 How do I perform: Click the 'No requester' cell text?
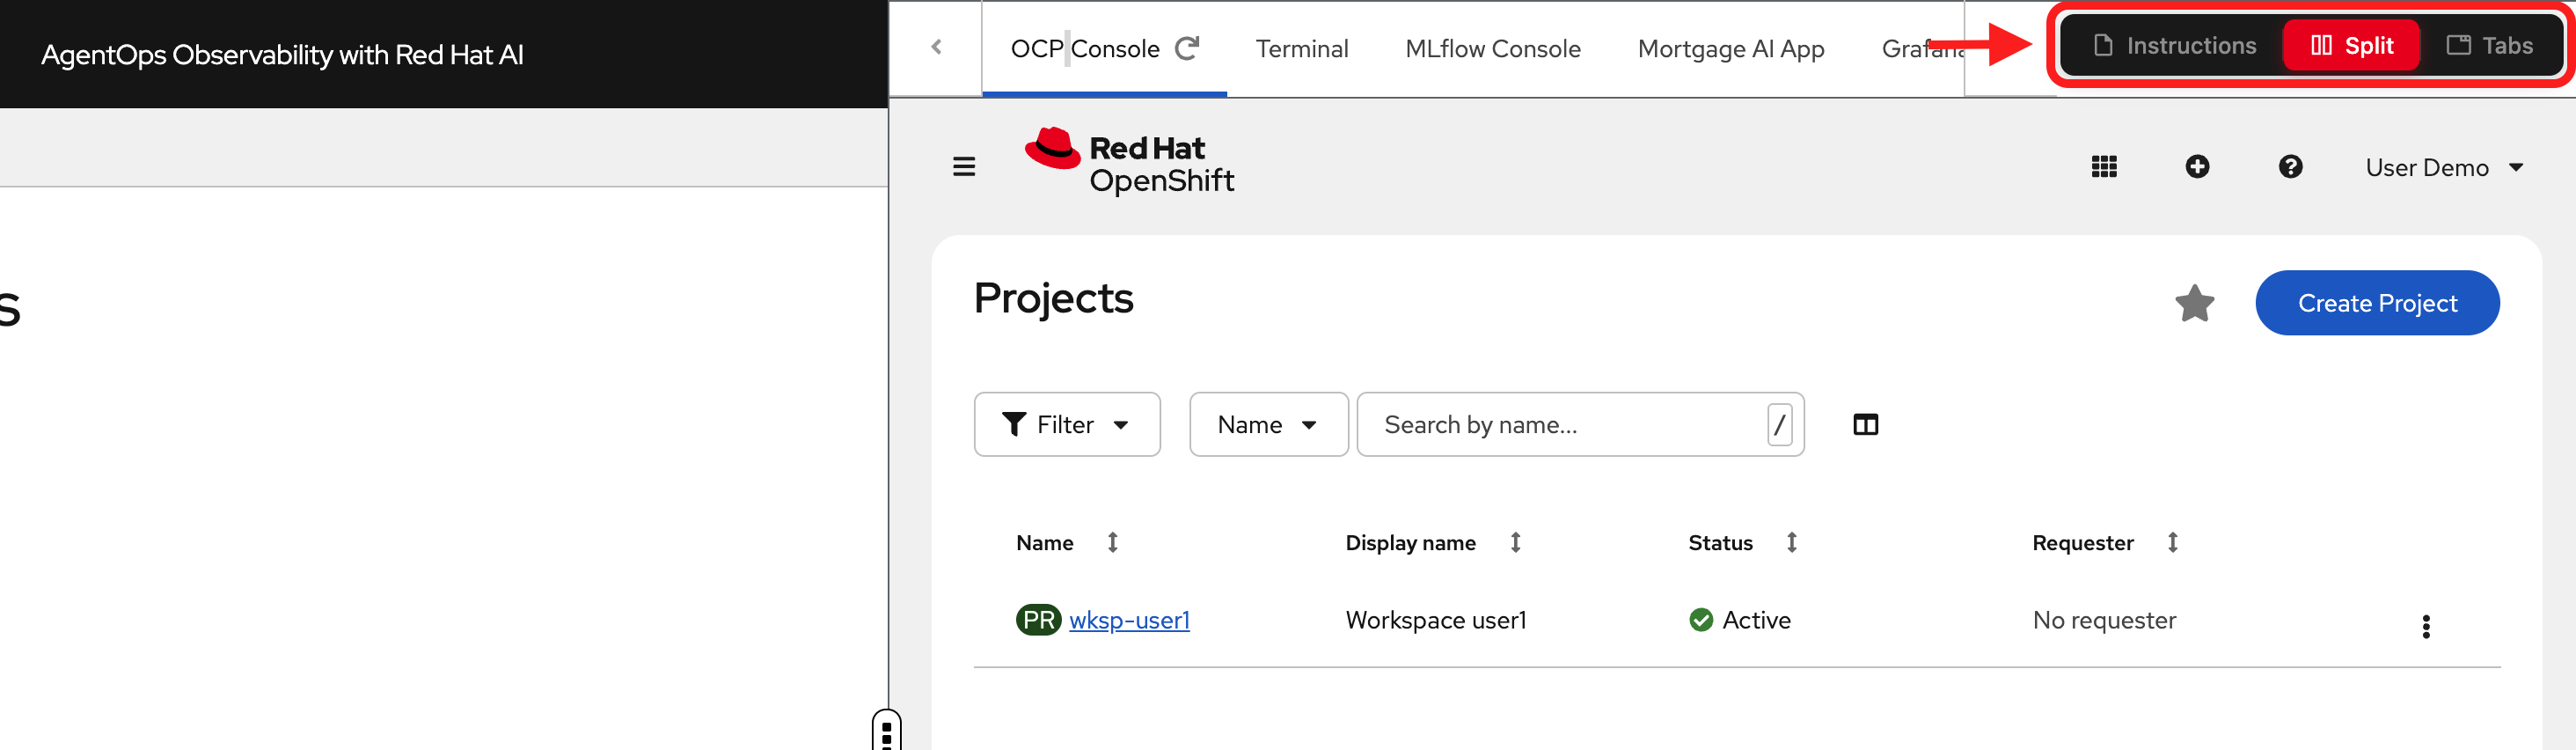pos(2104,620)
